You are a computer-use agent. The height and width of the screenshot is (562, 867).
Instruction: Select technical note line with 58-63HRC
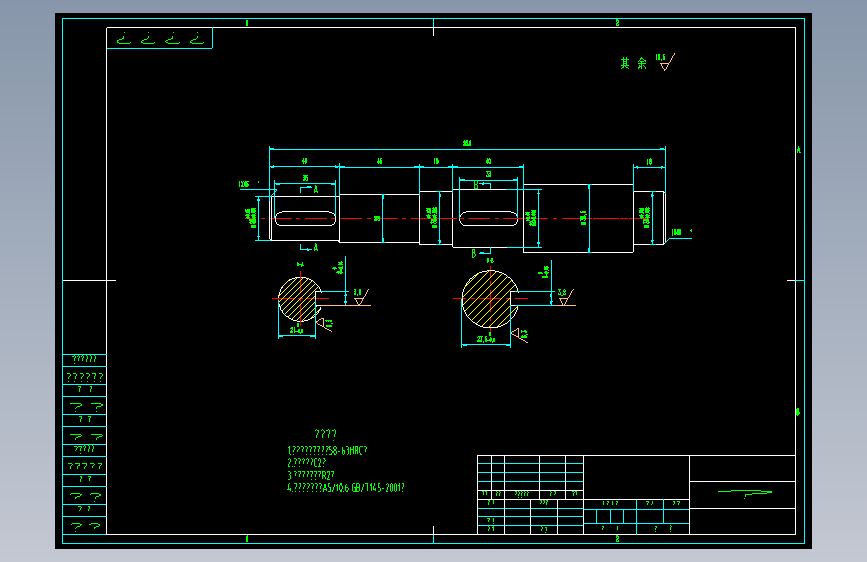coord(327,451)
